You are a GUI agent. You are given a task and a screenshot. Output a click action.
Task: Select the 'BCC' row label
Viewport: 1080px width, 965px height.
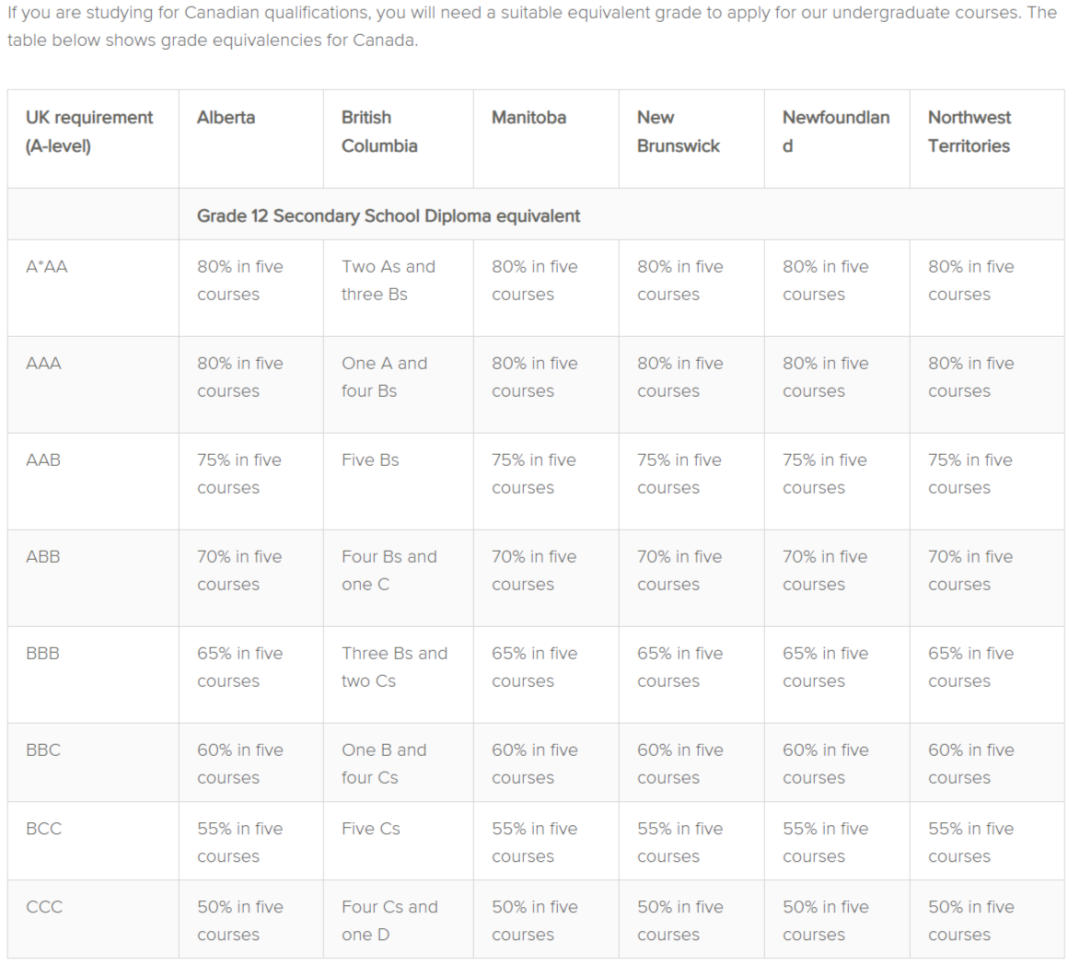[x=43, y=828]
